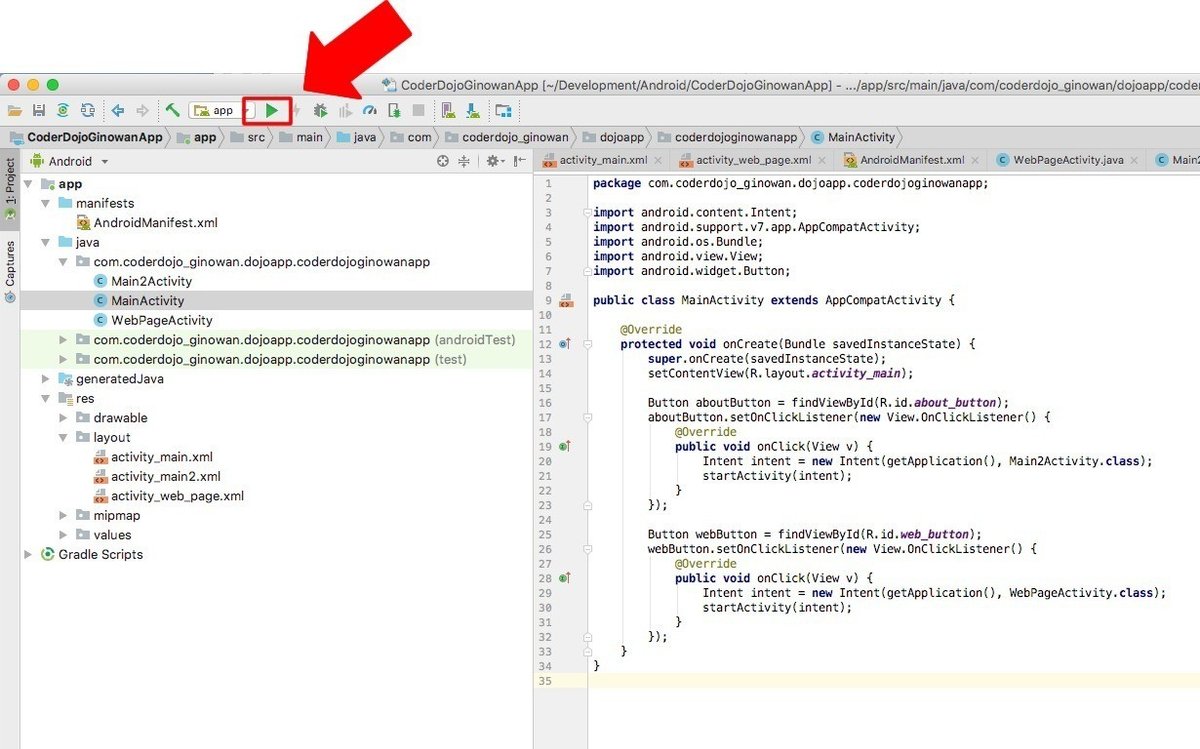The height and width of the screenshot is (749, 1200).
Task: Navigate back with the left arrow
Action: point(118,110)
